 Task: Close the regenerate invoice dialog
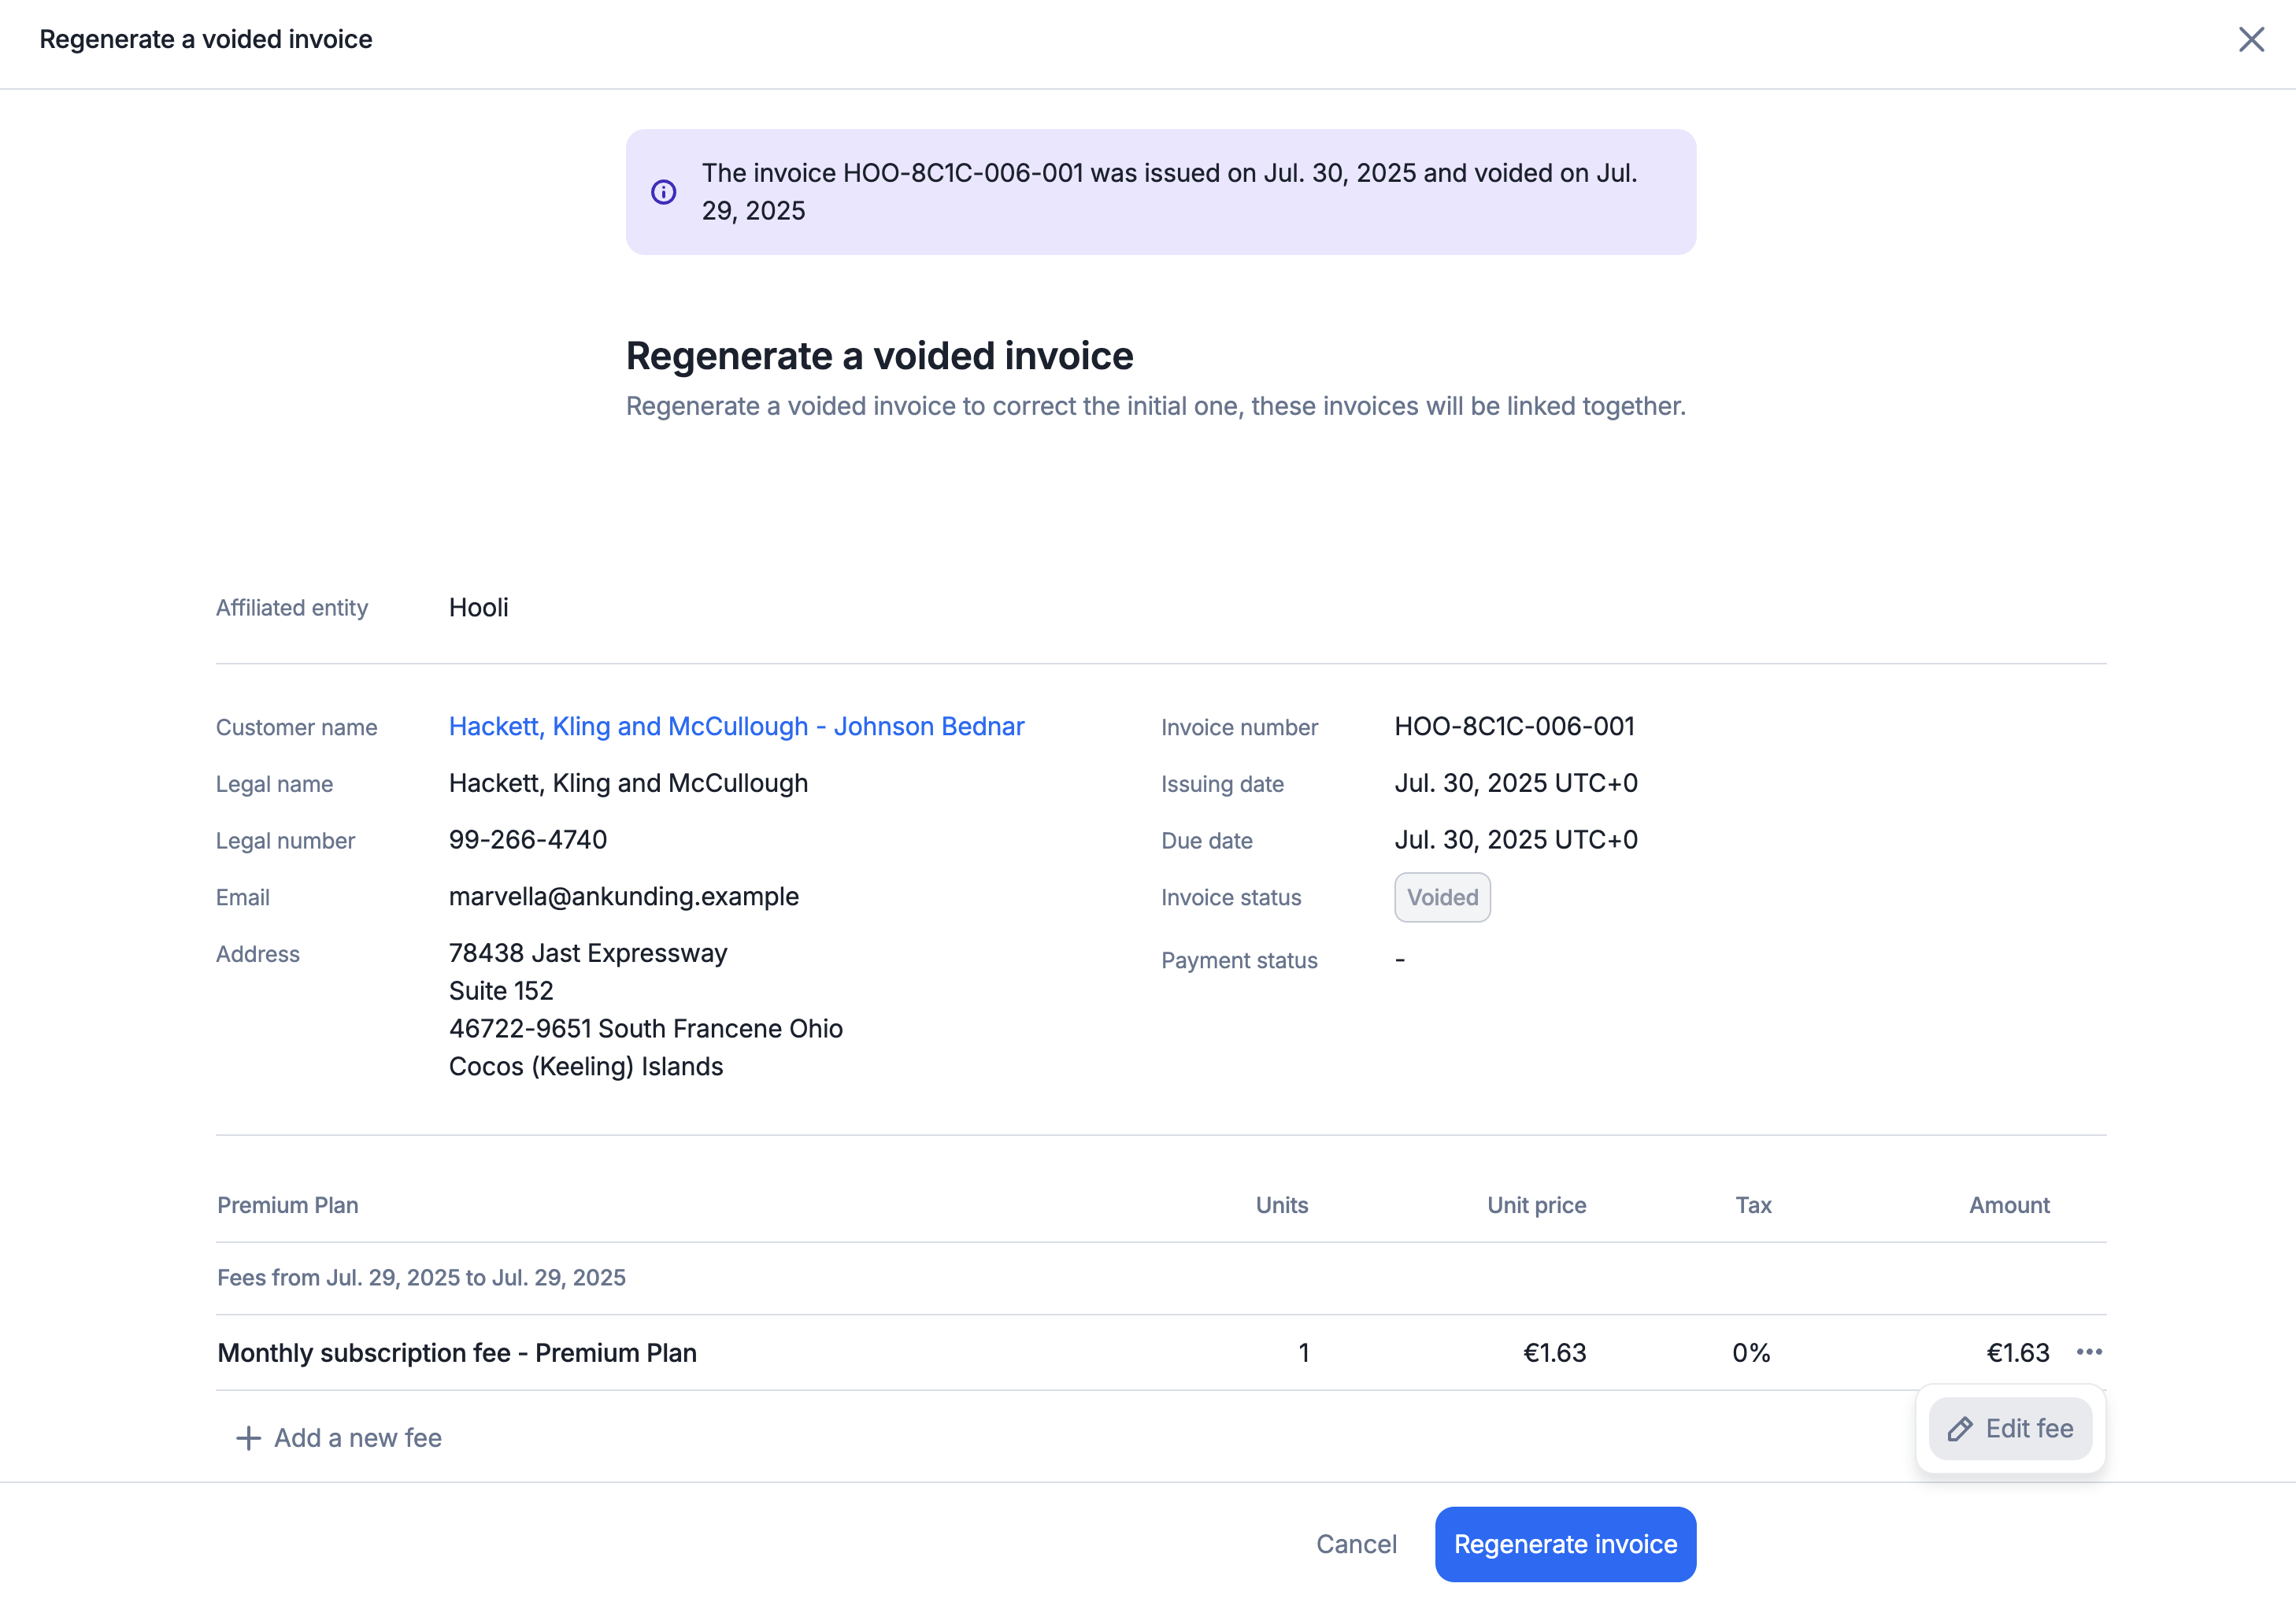pyautogui.click(x=2250, y=39)
